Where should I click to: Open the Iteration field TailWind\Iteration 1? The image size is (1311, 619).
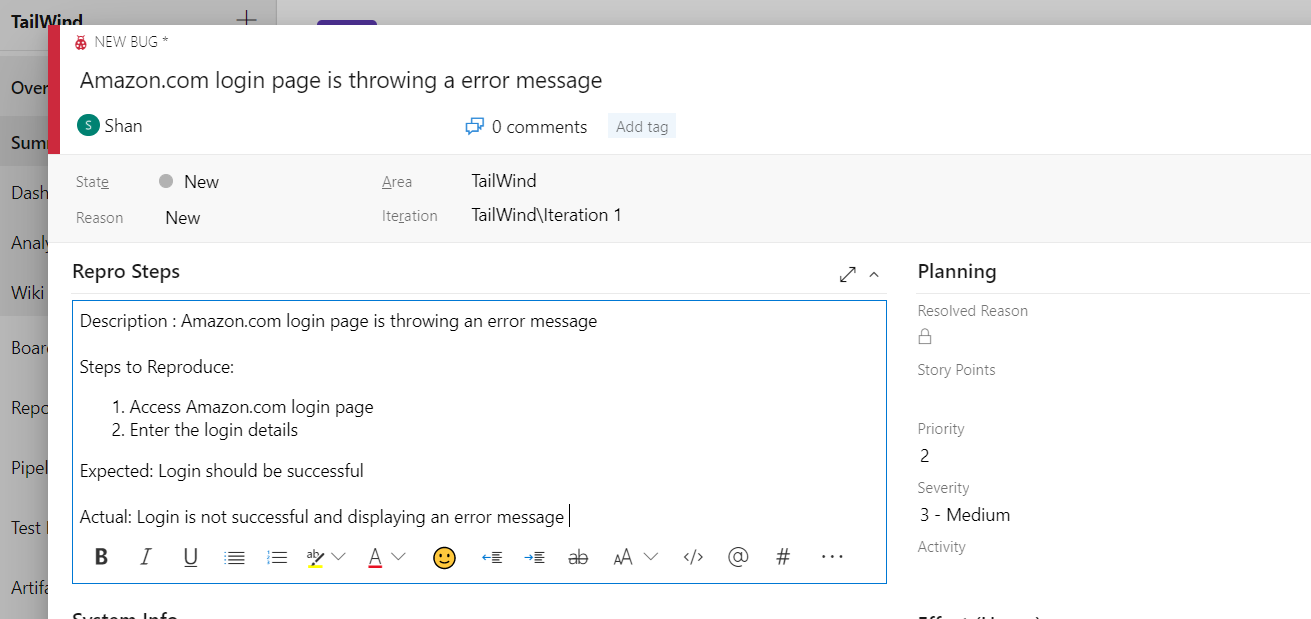[x=547, y=215]
